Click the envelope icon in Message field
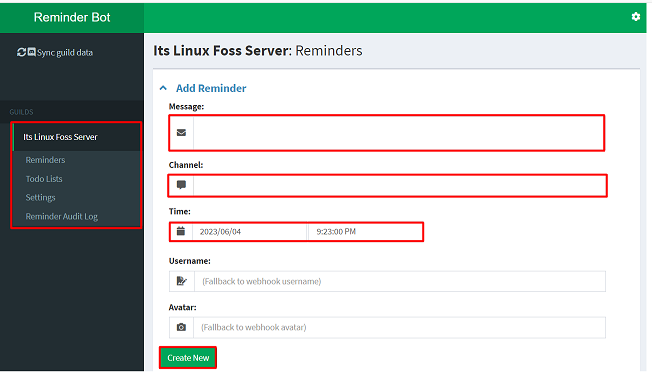652x377 pixels. click(181, 133)
